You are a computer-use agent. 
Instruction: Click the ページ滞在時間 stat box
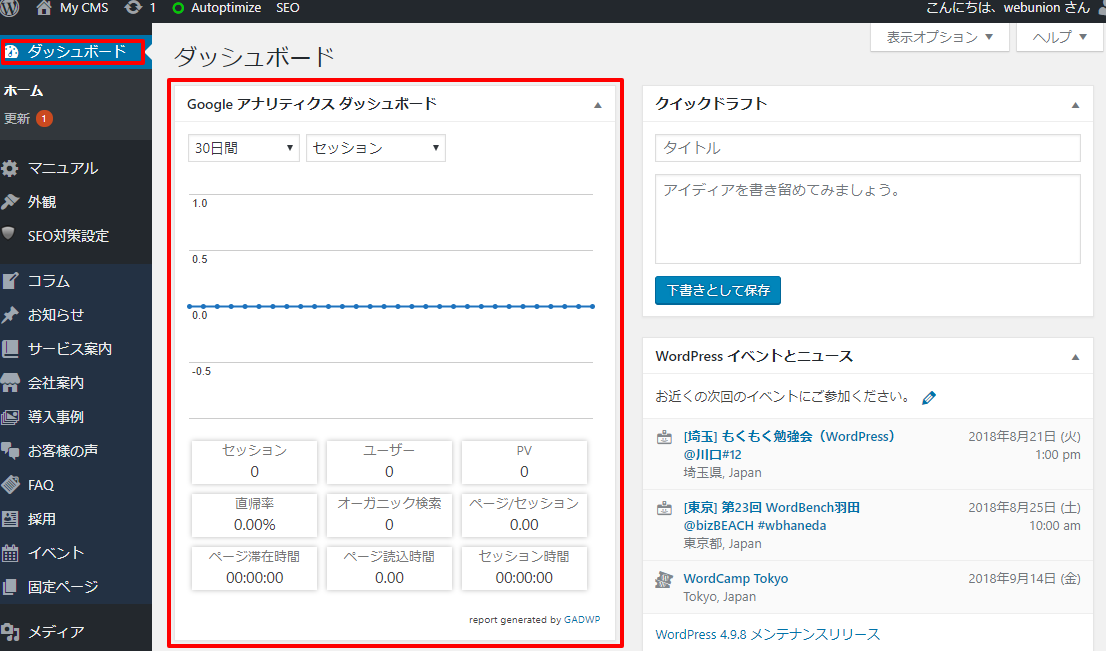(x=254, y=568)
